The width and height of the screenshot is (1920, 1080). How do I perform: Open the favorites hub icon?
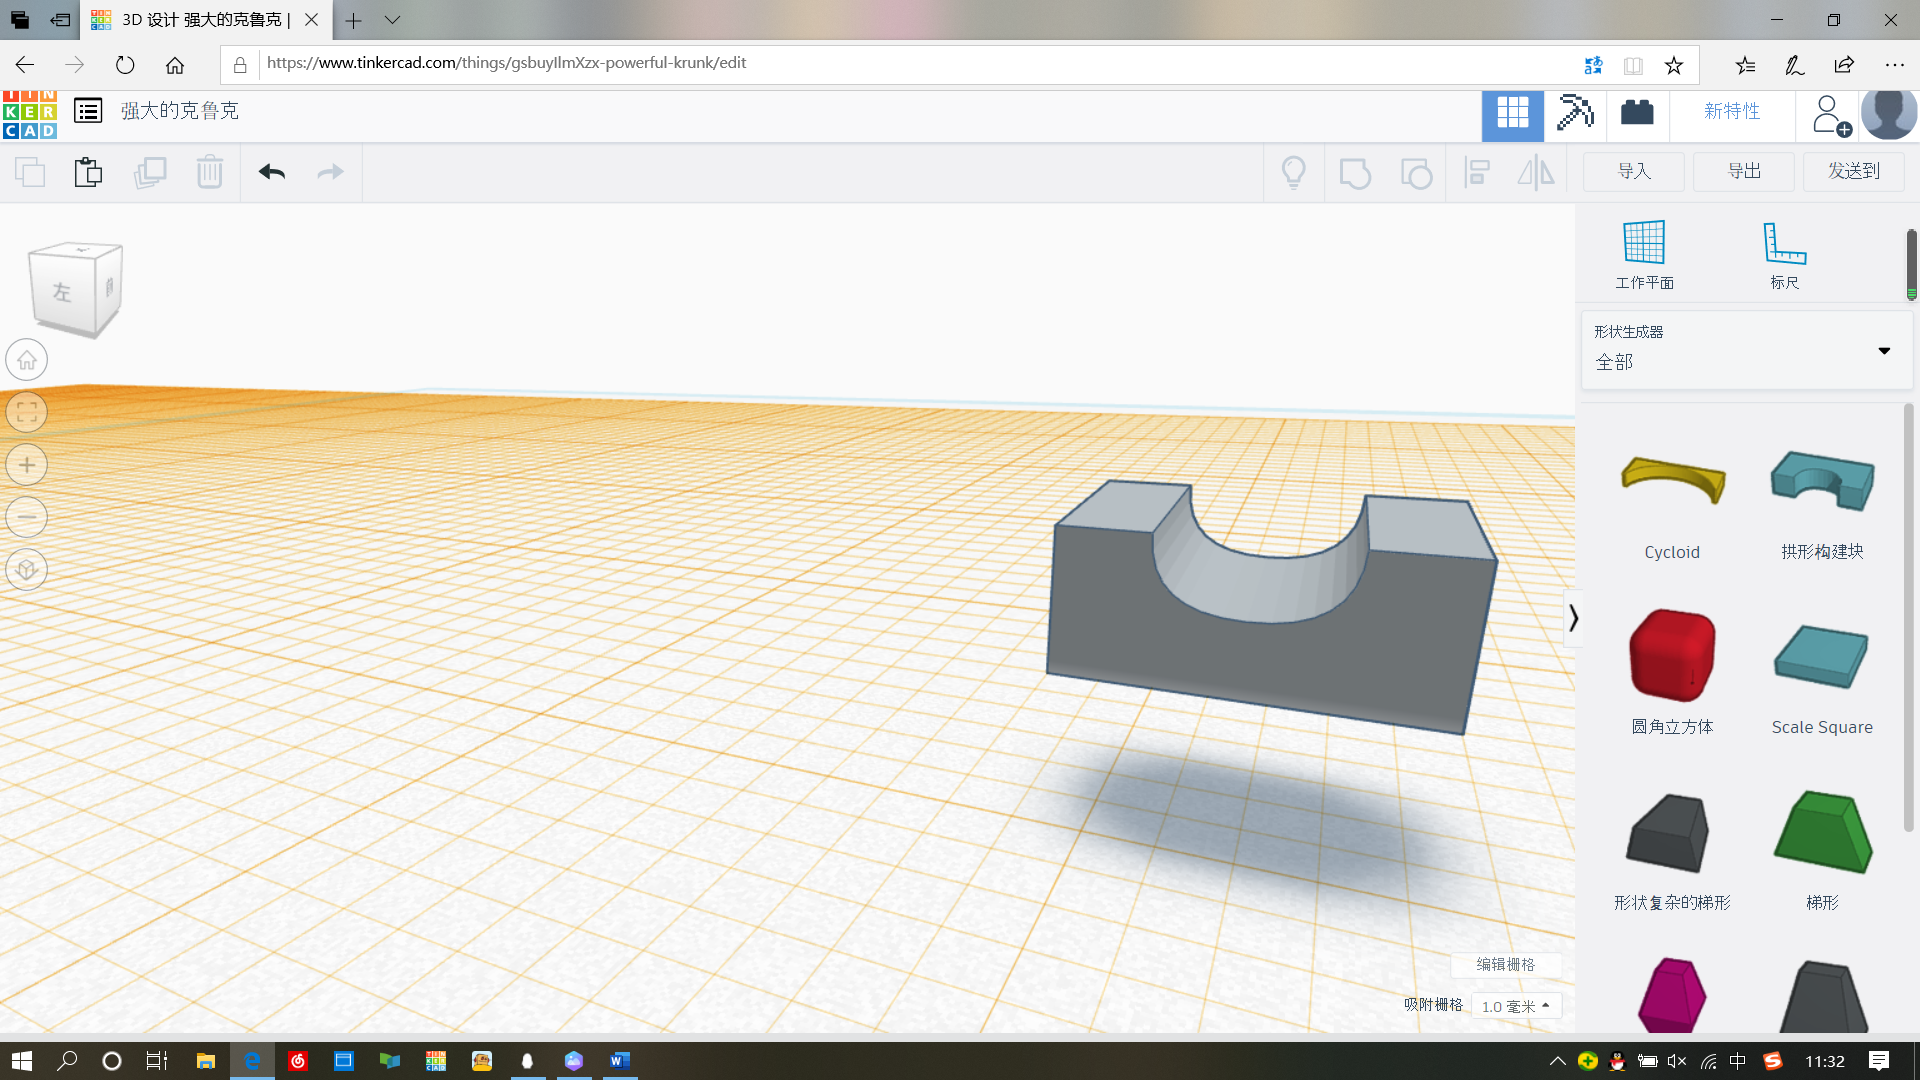(1745, 65)
